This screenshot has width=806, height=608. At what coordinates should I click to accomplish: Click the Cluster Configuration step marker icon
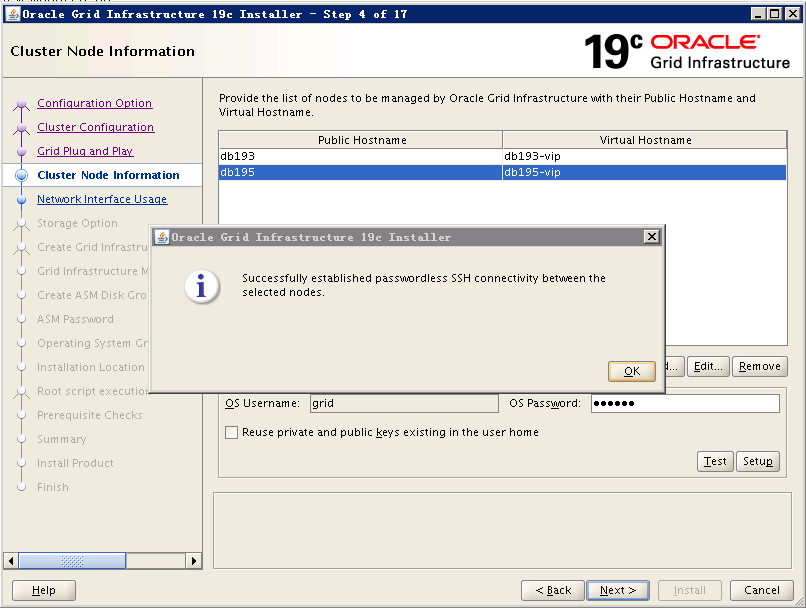click(x=22, y=128)
